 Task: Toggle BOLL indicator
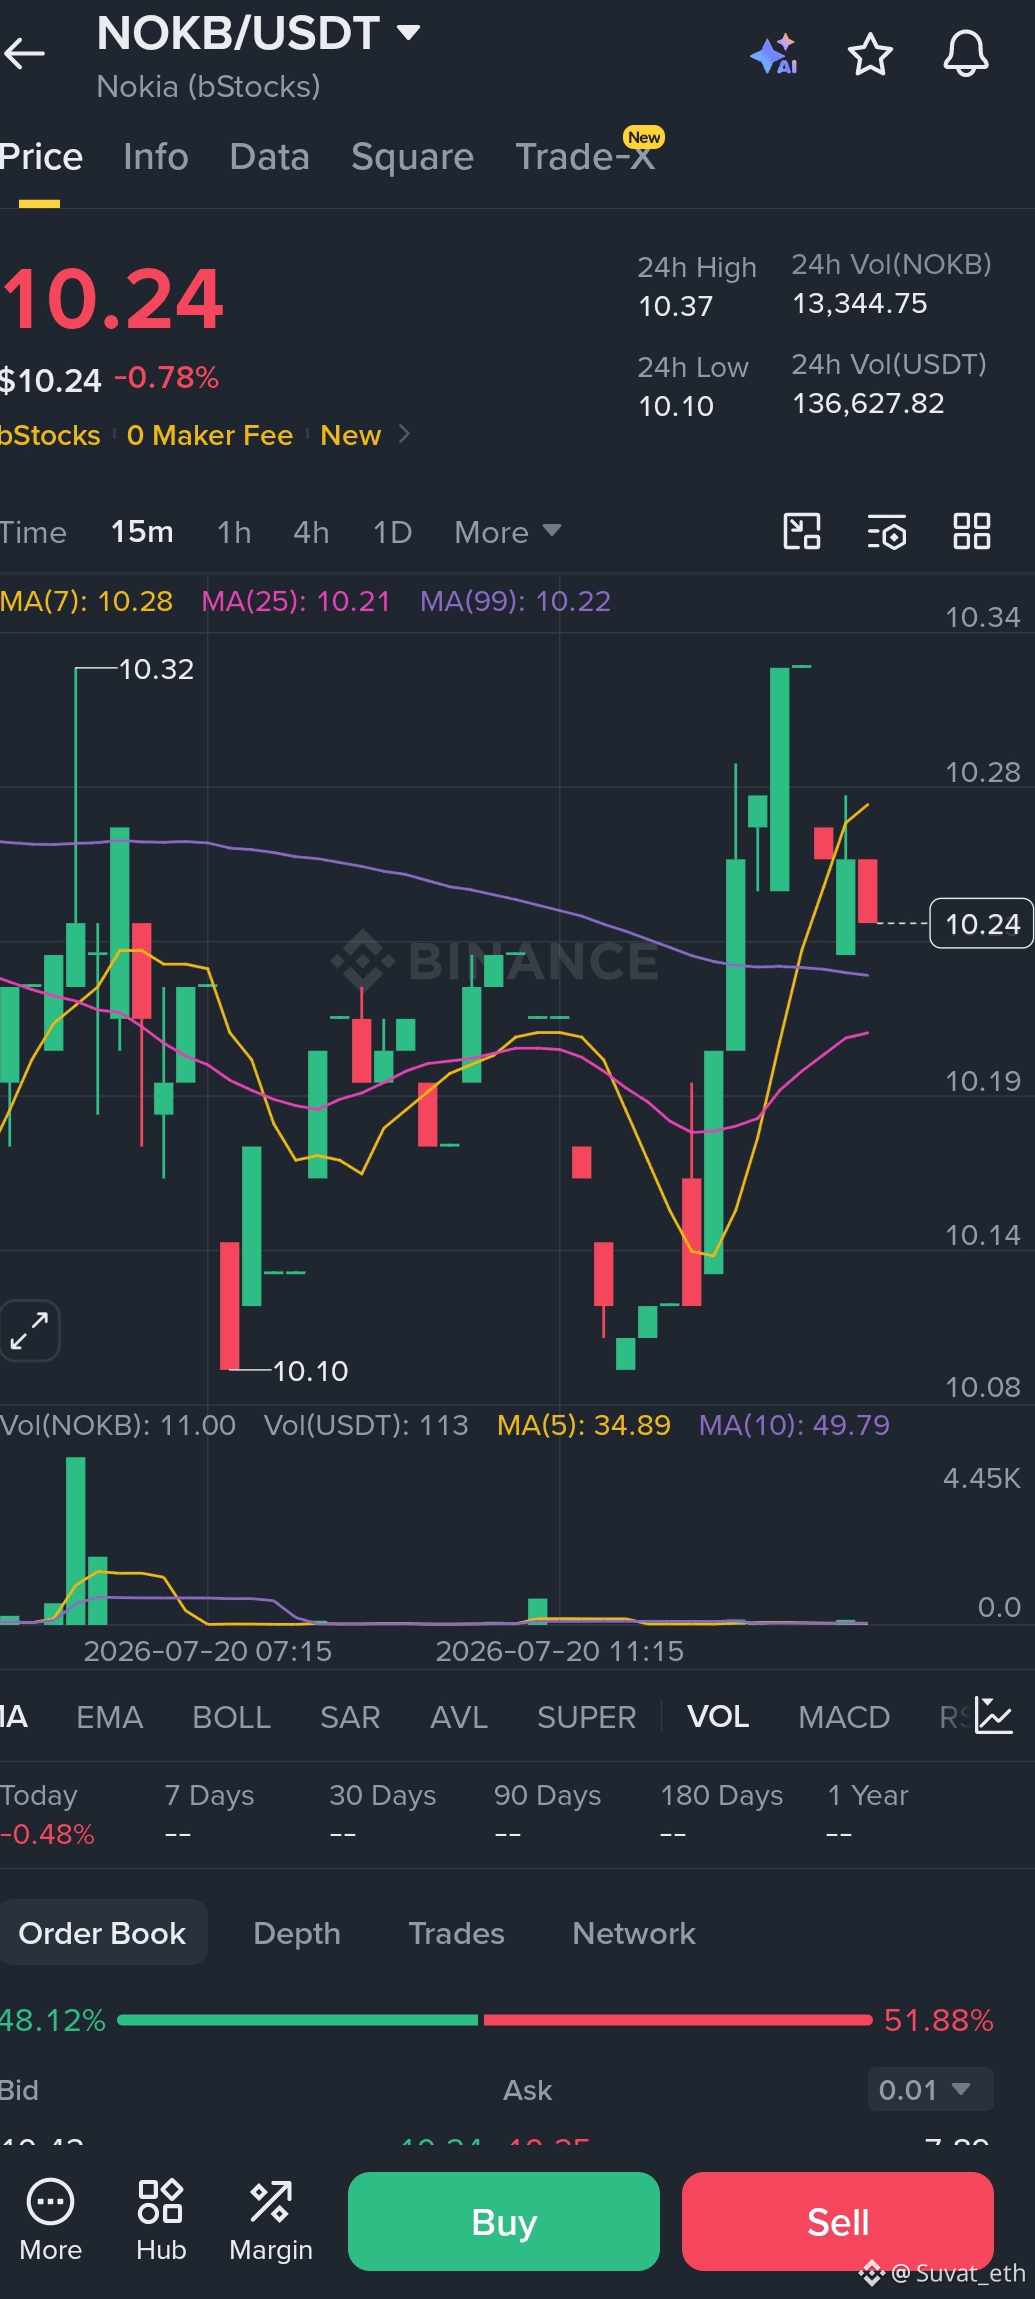(231, 1717)
